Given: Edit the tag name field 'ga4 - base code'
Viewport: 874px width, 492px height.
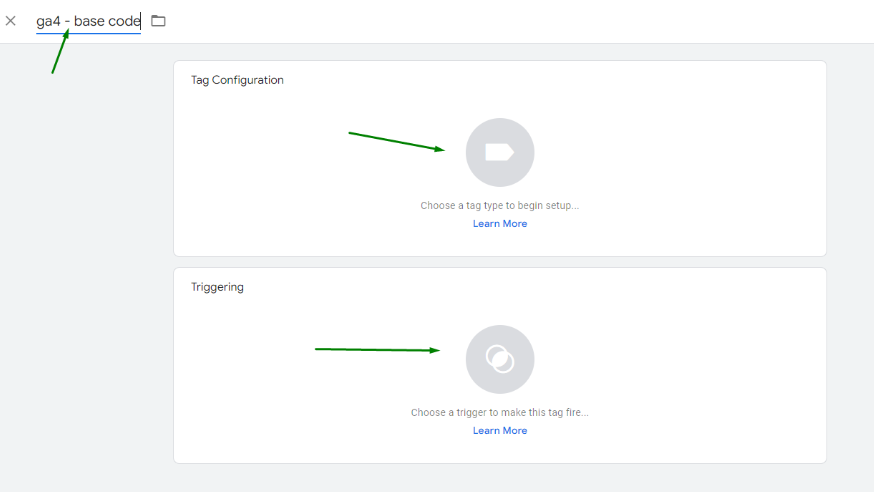Looking at the screenshot, I should click(89, 21).
